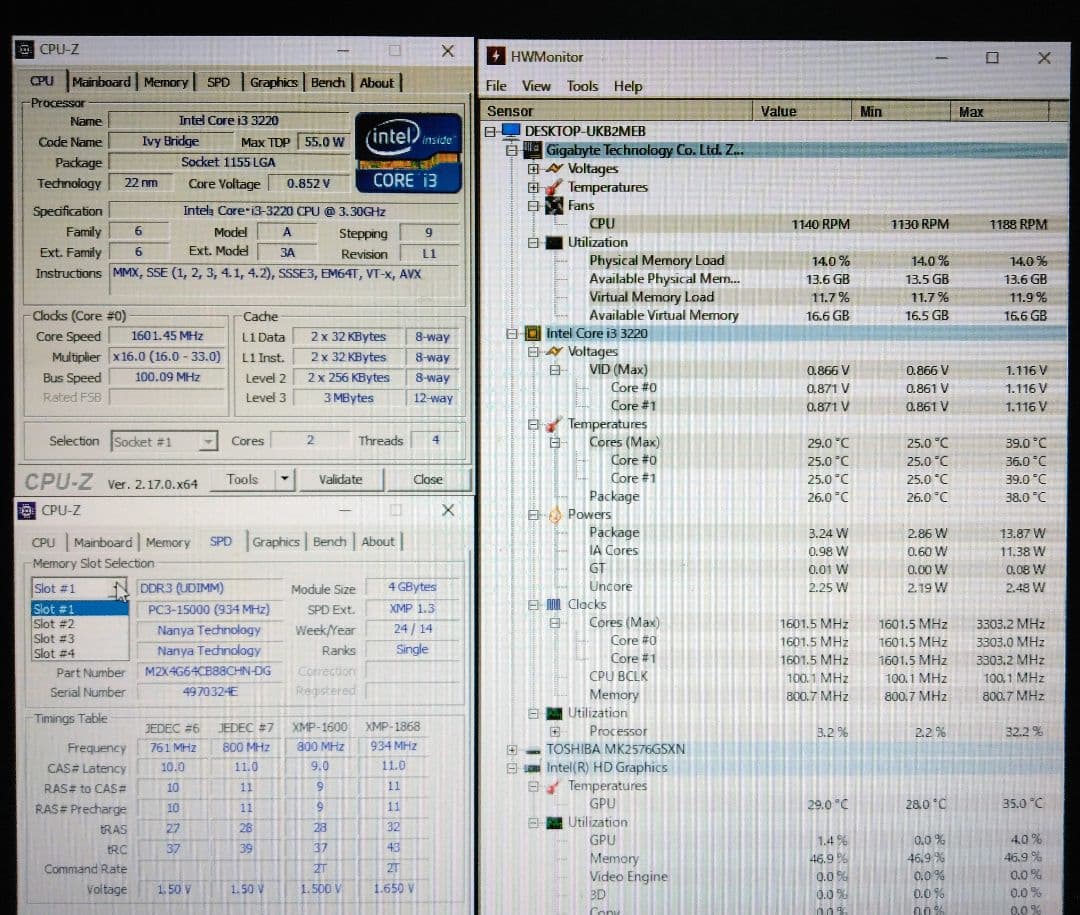Viewport: 1080px width, 915px height.
Task: Open HWMonitor File menu
Action: coord(496,86)
